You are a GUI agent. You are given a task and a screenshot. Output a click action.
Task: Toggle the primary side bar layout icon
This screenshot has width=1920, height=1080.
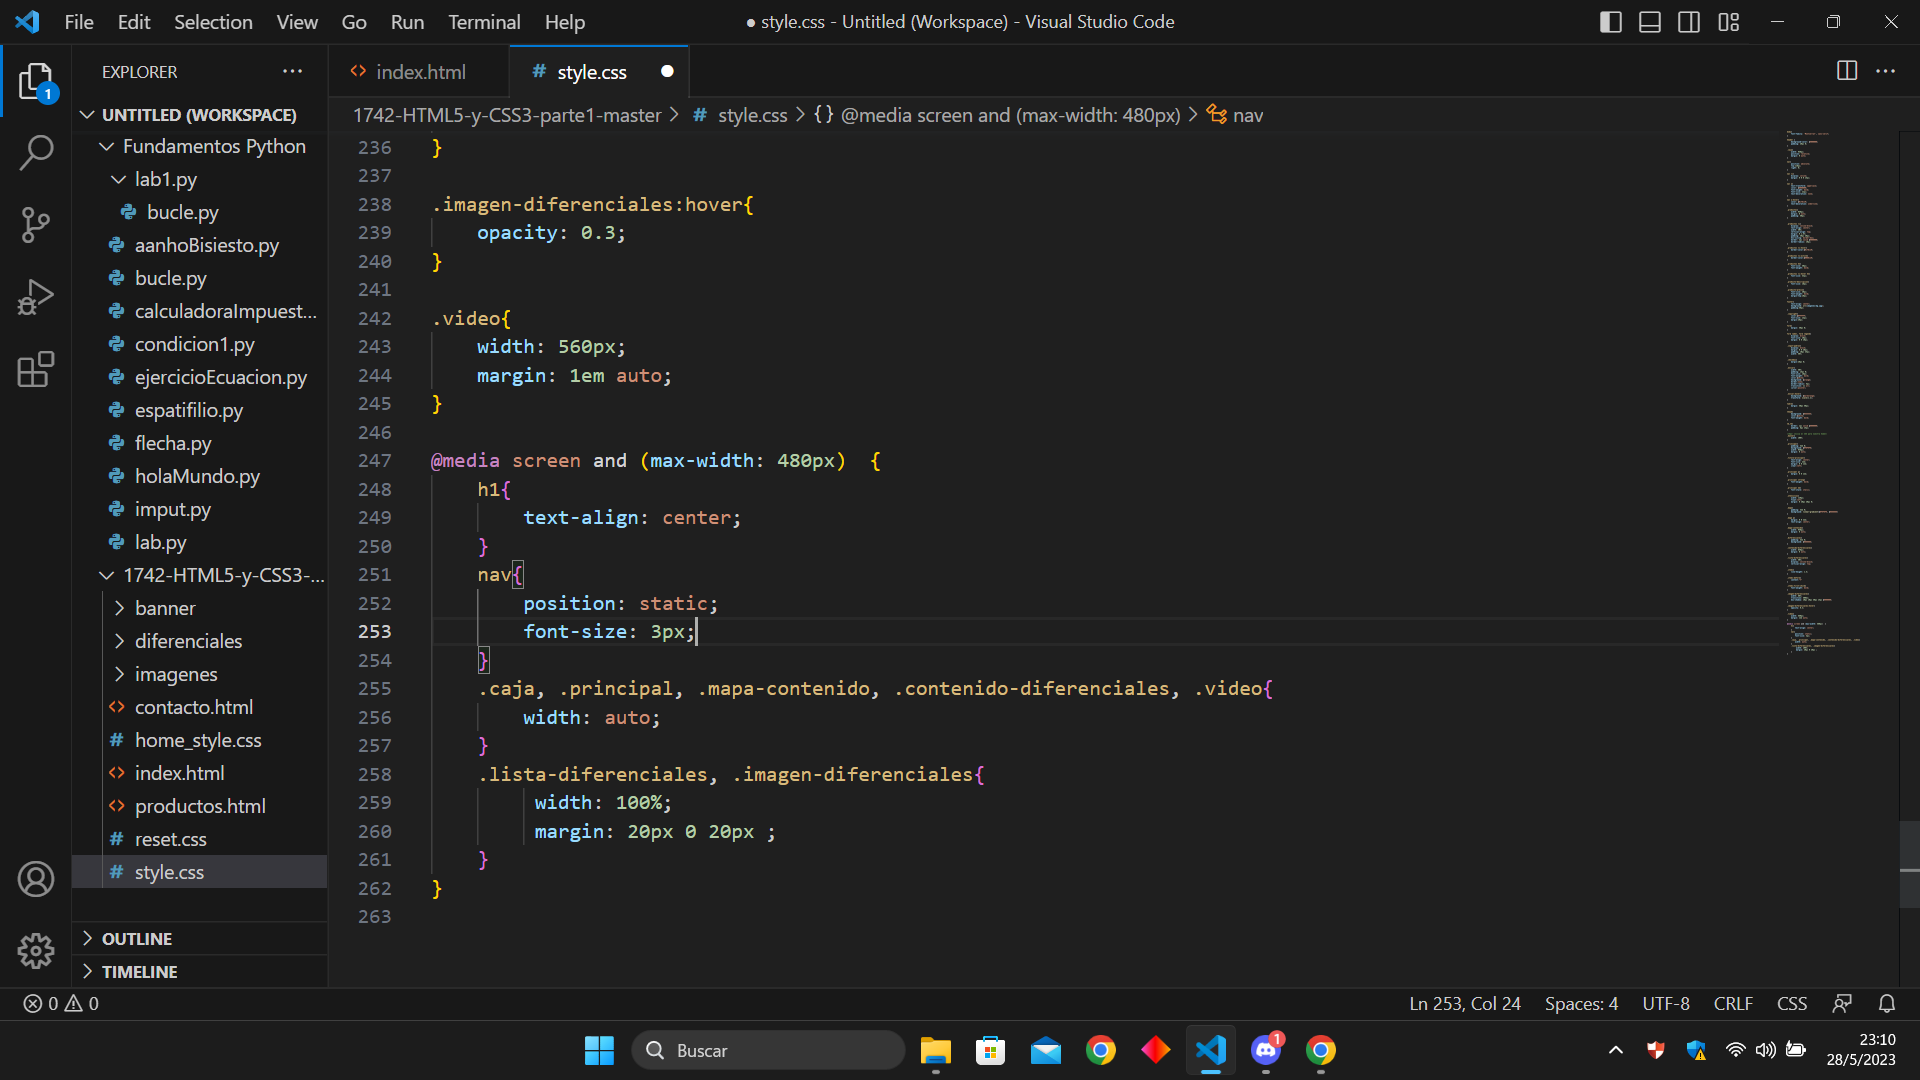pos(1610,22)
